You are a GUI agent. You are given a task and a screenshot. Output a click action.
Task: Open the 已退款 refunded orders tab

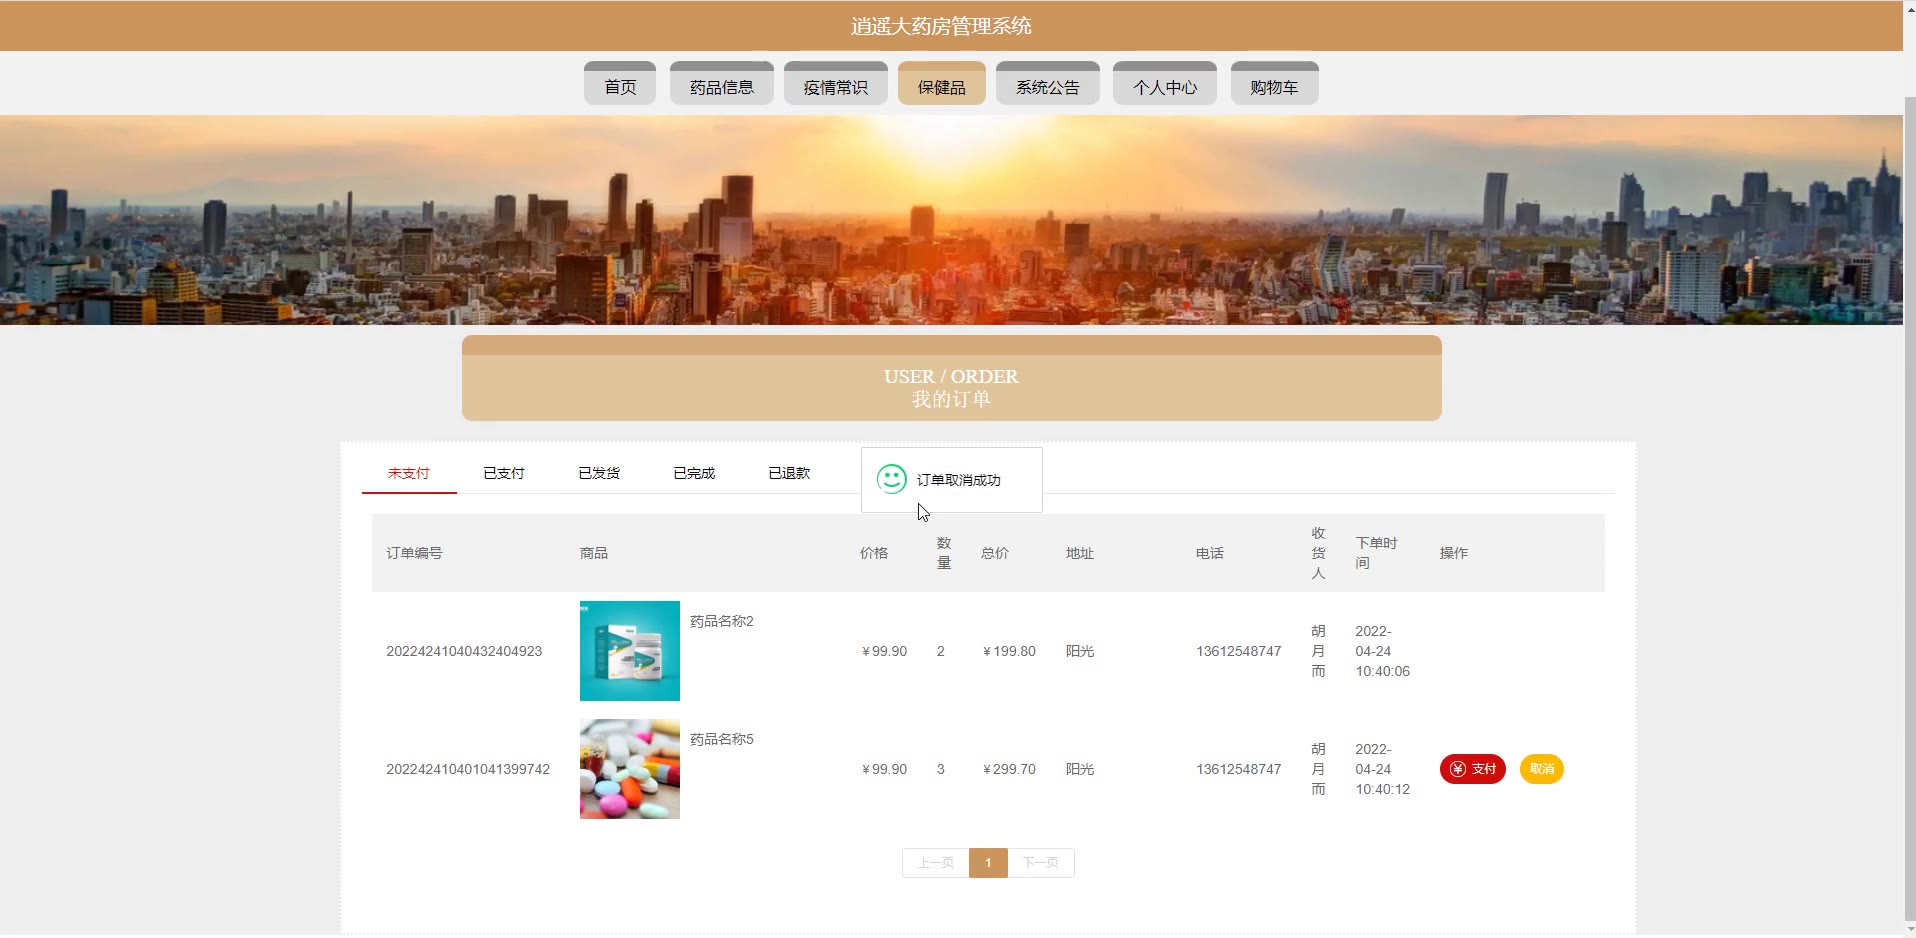click(x=788, y=473)
